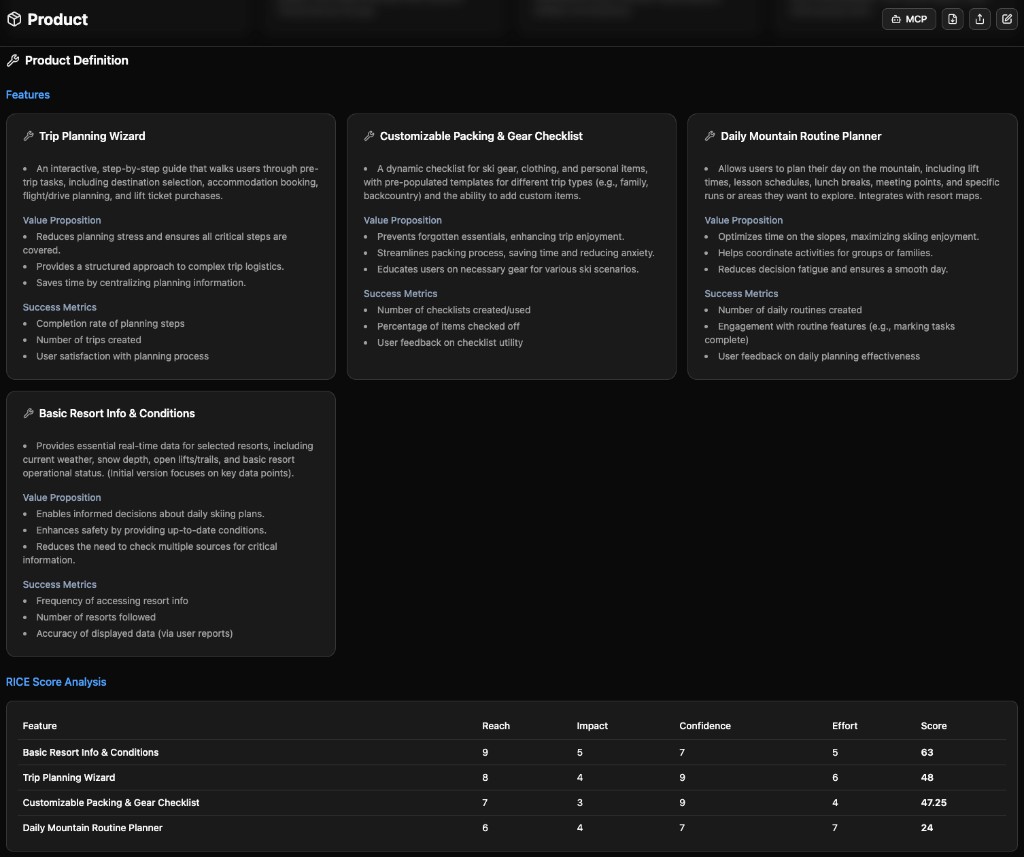Click the share/export icon in toolbar
This screenshot has width=1024, height=857.
979,19
